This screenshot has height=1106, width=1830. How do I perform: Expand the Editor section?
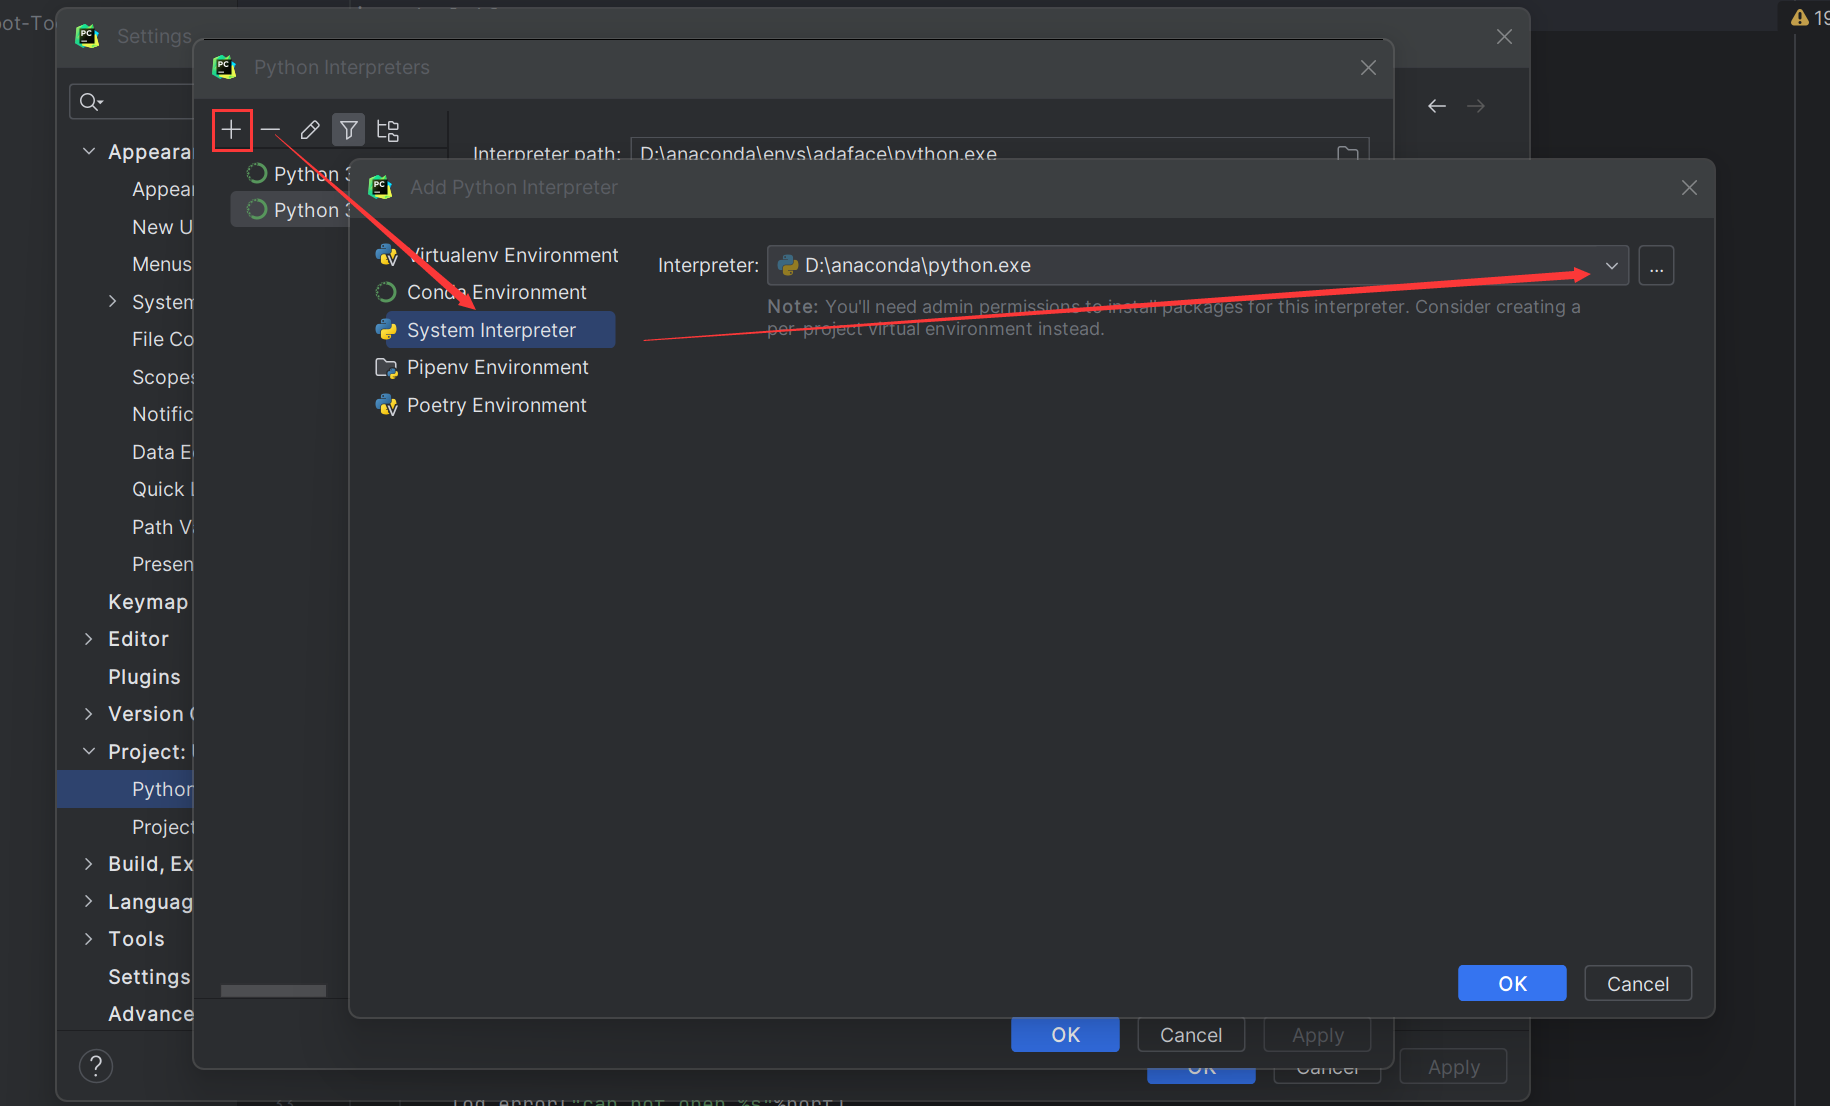(x=89, y=638)
